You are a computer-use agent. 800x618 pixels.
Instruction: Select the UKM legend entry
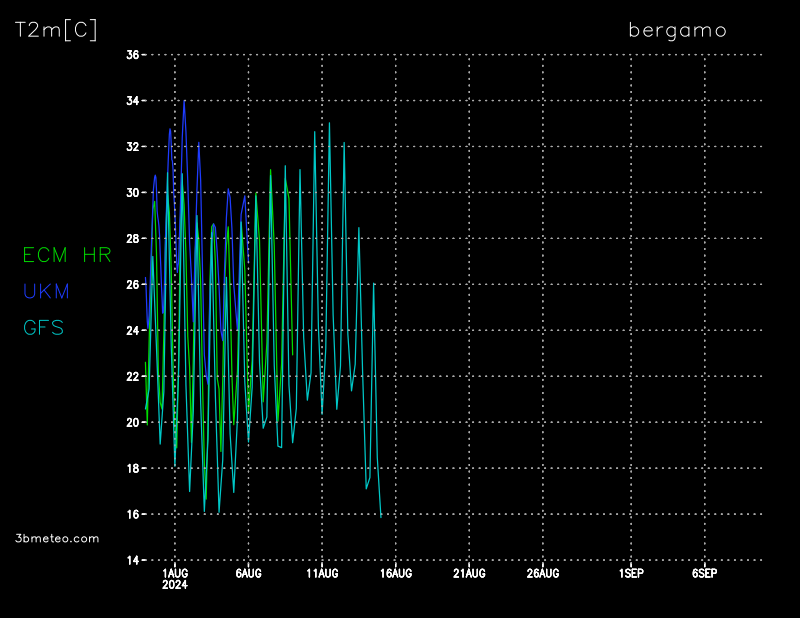pyautogui.click(x=46, y=291)
